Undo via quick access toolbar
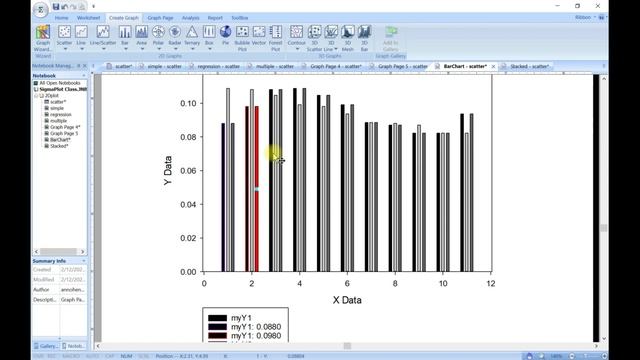This screenshot has height=360, width=640. pos(64,7)
